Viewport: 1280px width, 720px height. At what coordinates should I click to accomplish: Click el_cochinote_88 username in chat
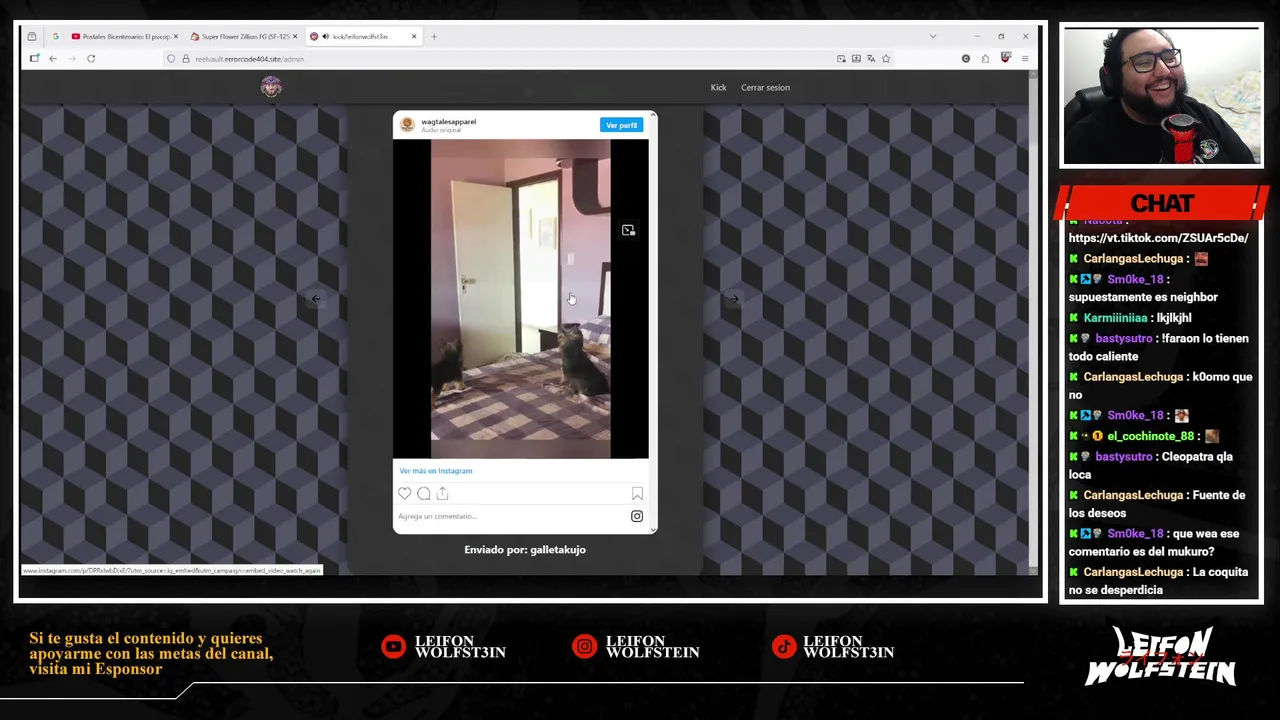tap(1150, 436)
